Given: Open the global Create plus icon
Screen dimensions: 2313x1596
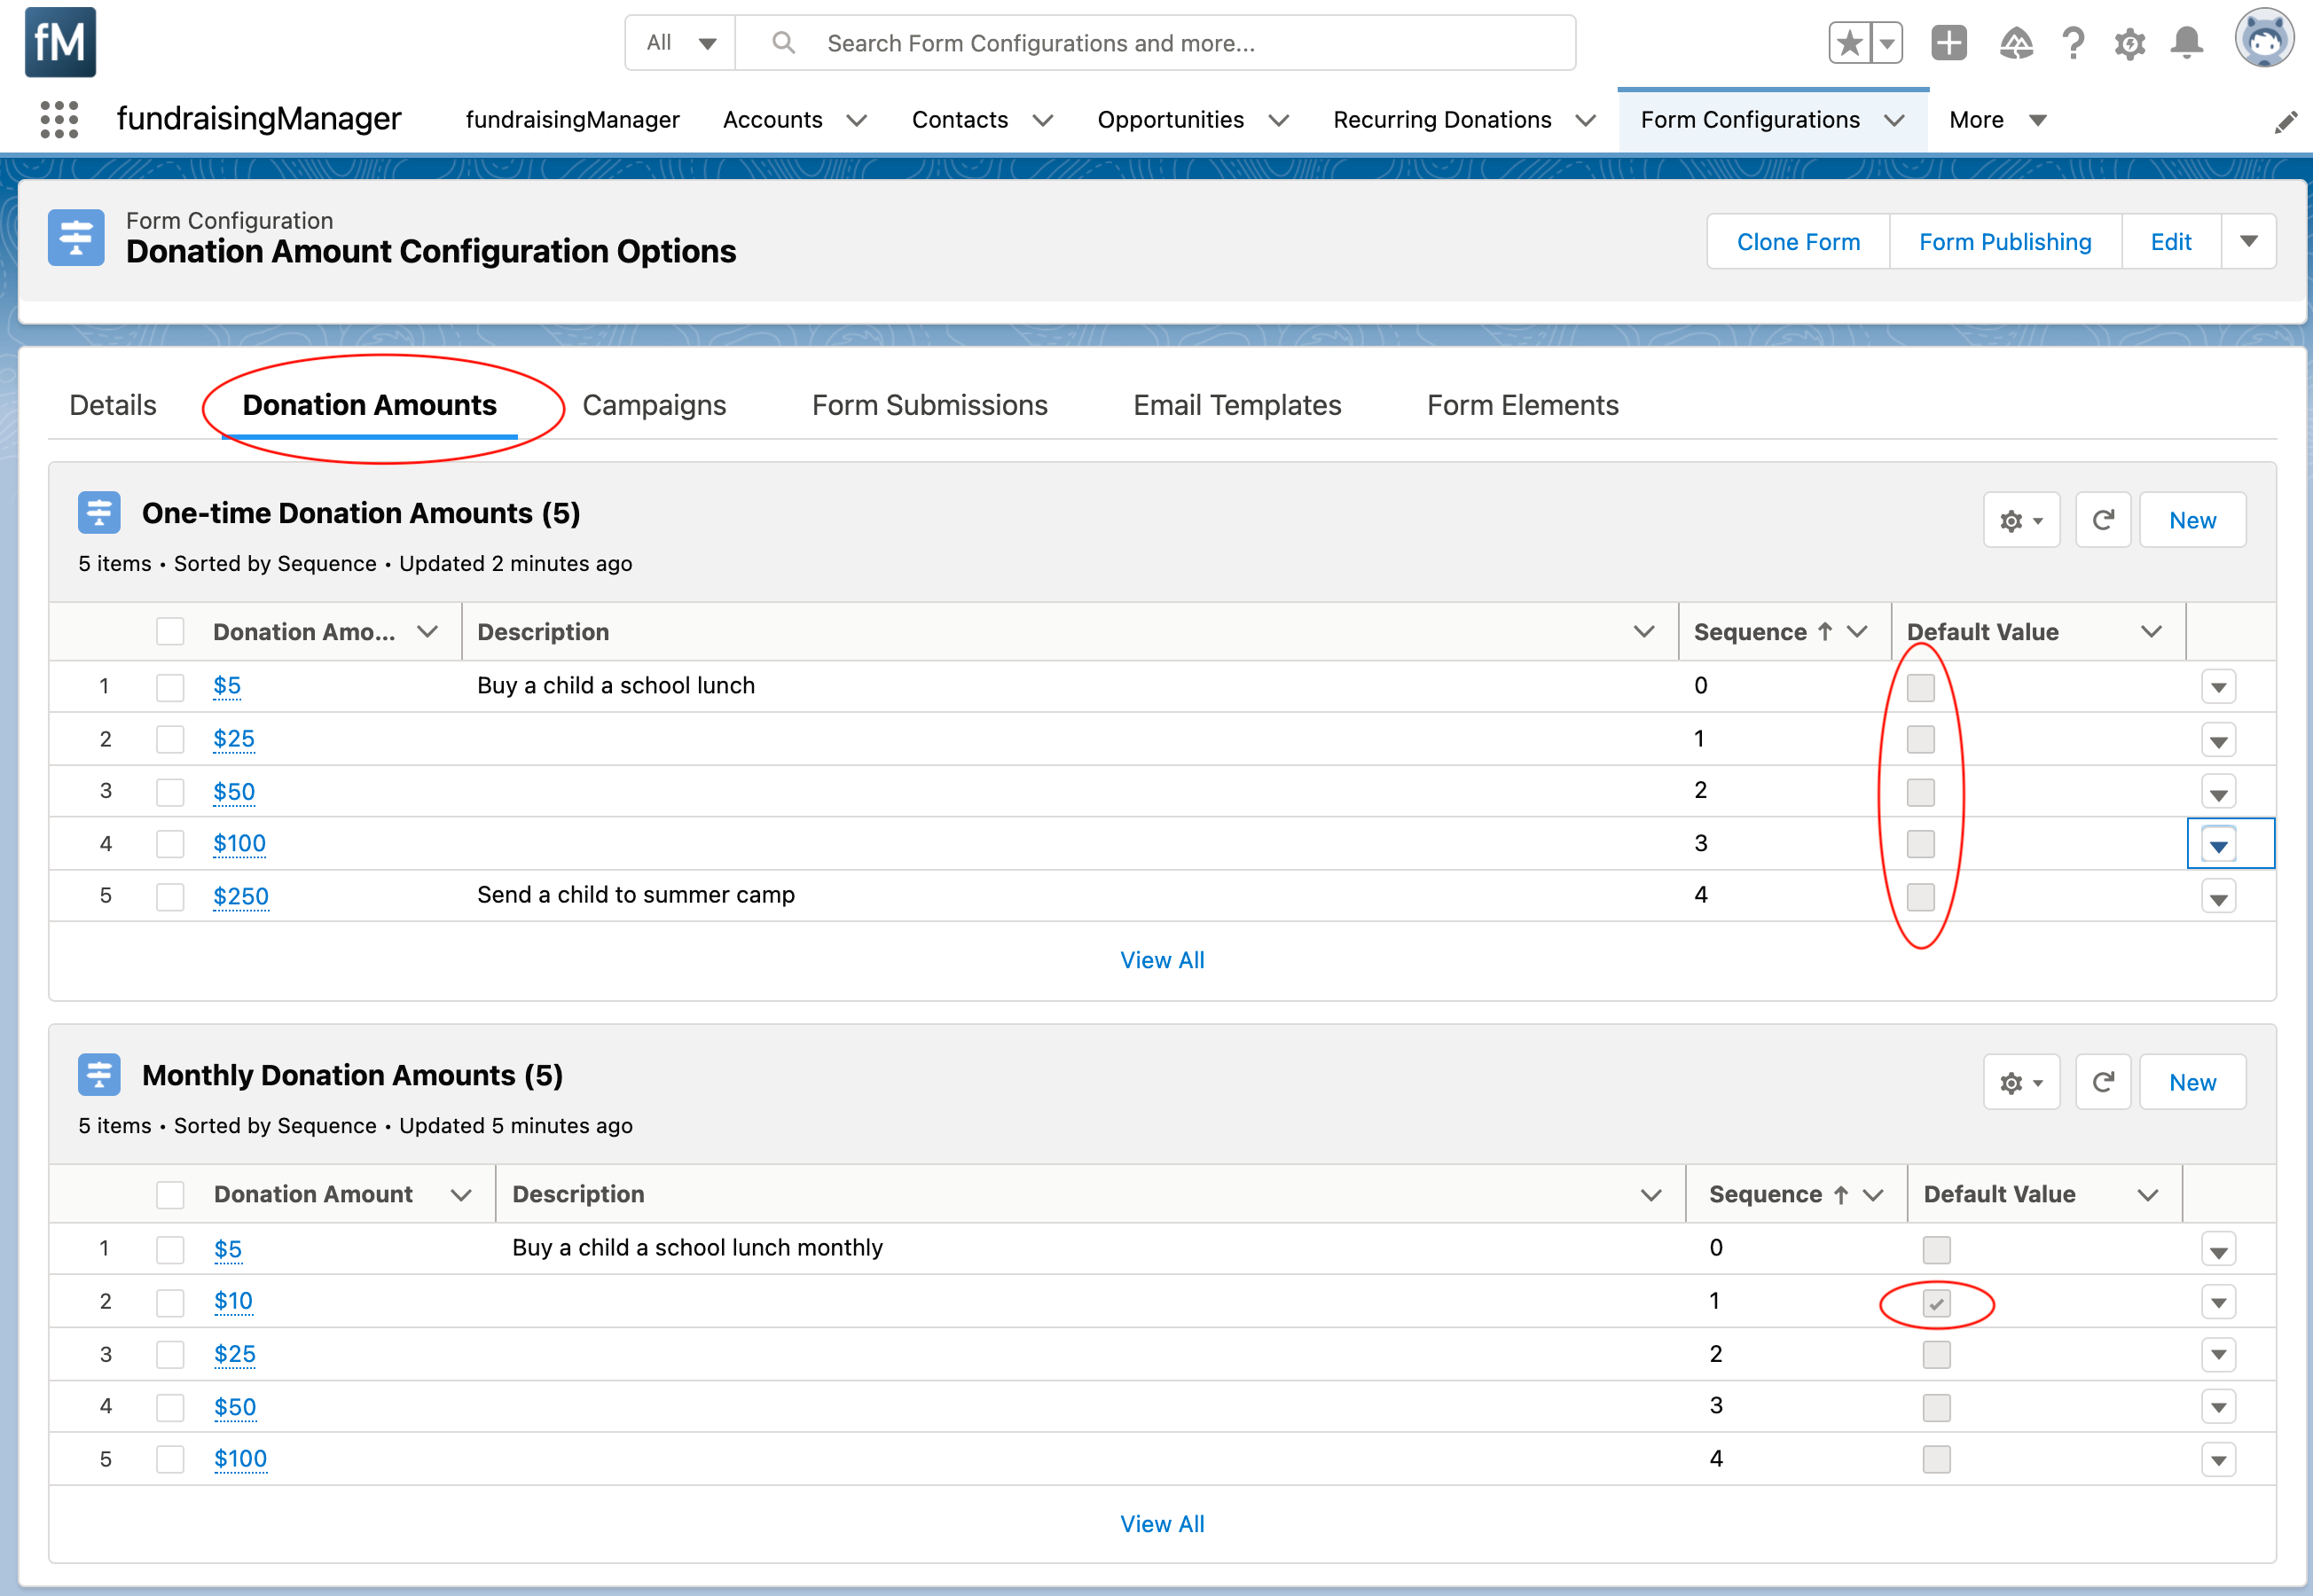Looking at the screenshot, I should [1949, 43].
